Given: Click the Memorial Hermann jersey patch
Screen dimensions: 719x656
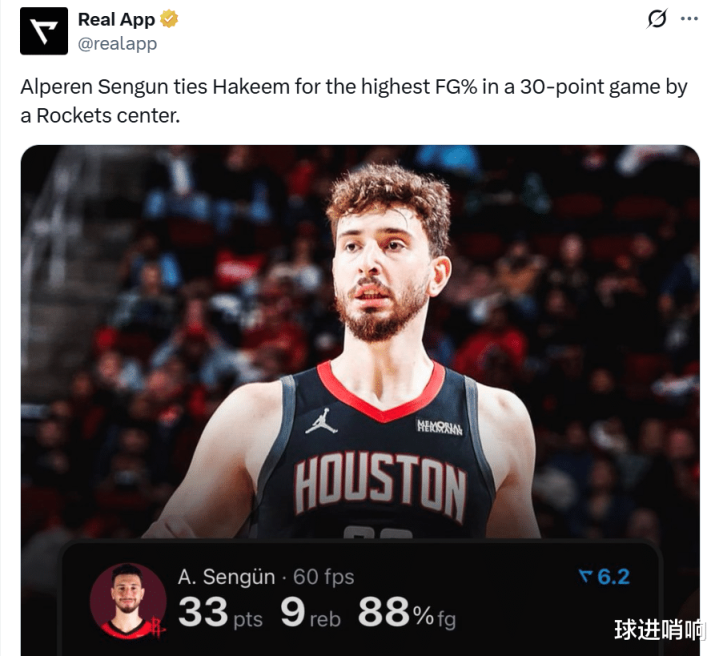Looking at the screenshot, I should coord(439,427).
